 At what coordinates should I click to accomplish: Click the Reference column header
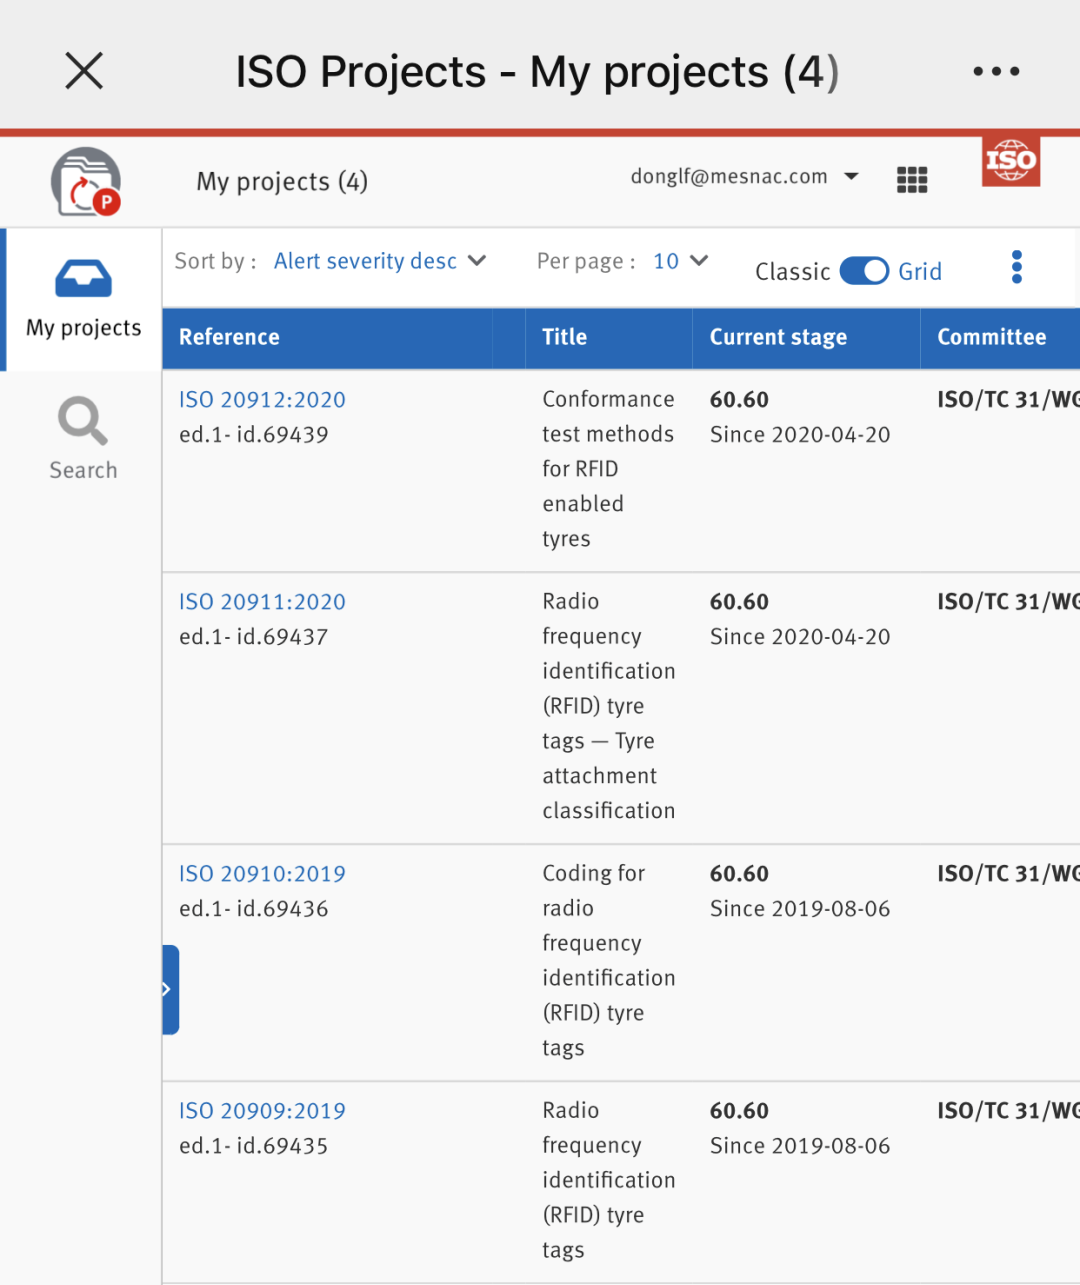(229, 337)
